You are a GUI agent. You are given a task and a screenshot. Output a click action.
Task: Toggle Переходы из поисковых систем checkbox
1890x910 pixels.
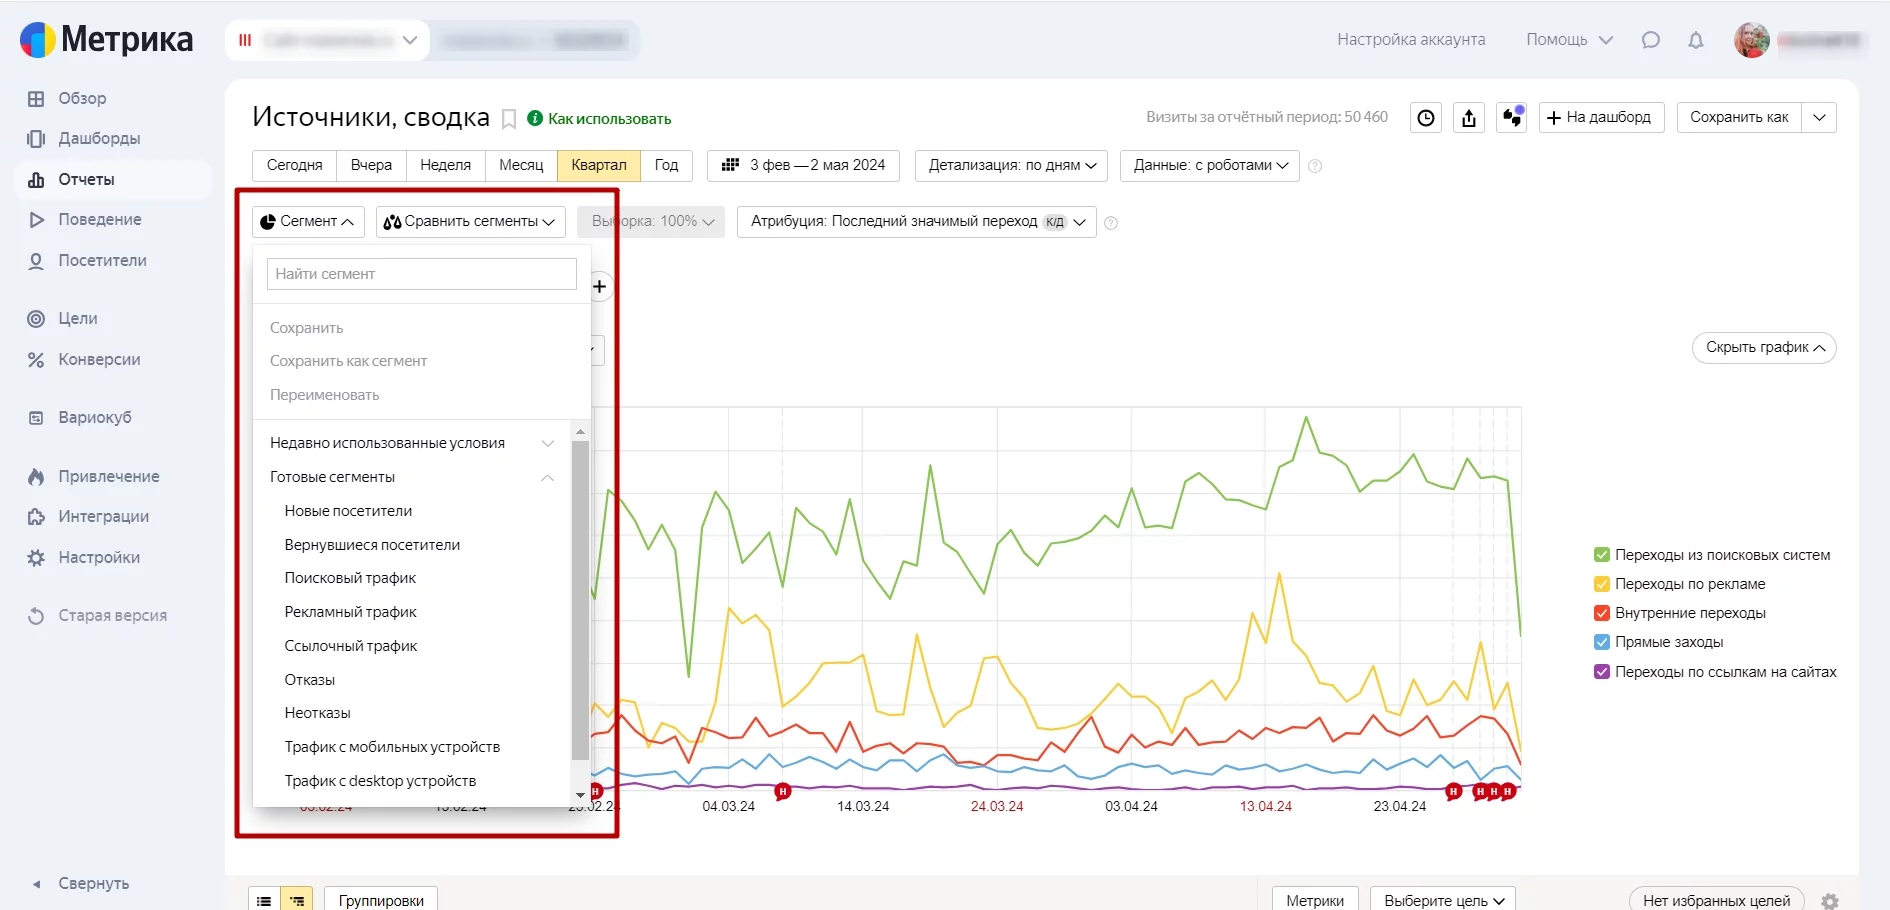pos(1602,555)
